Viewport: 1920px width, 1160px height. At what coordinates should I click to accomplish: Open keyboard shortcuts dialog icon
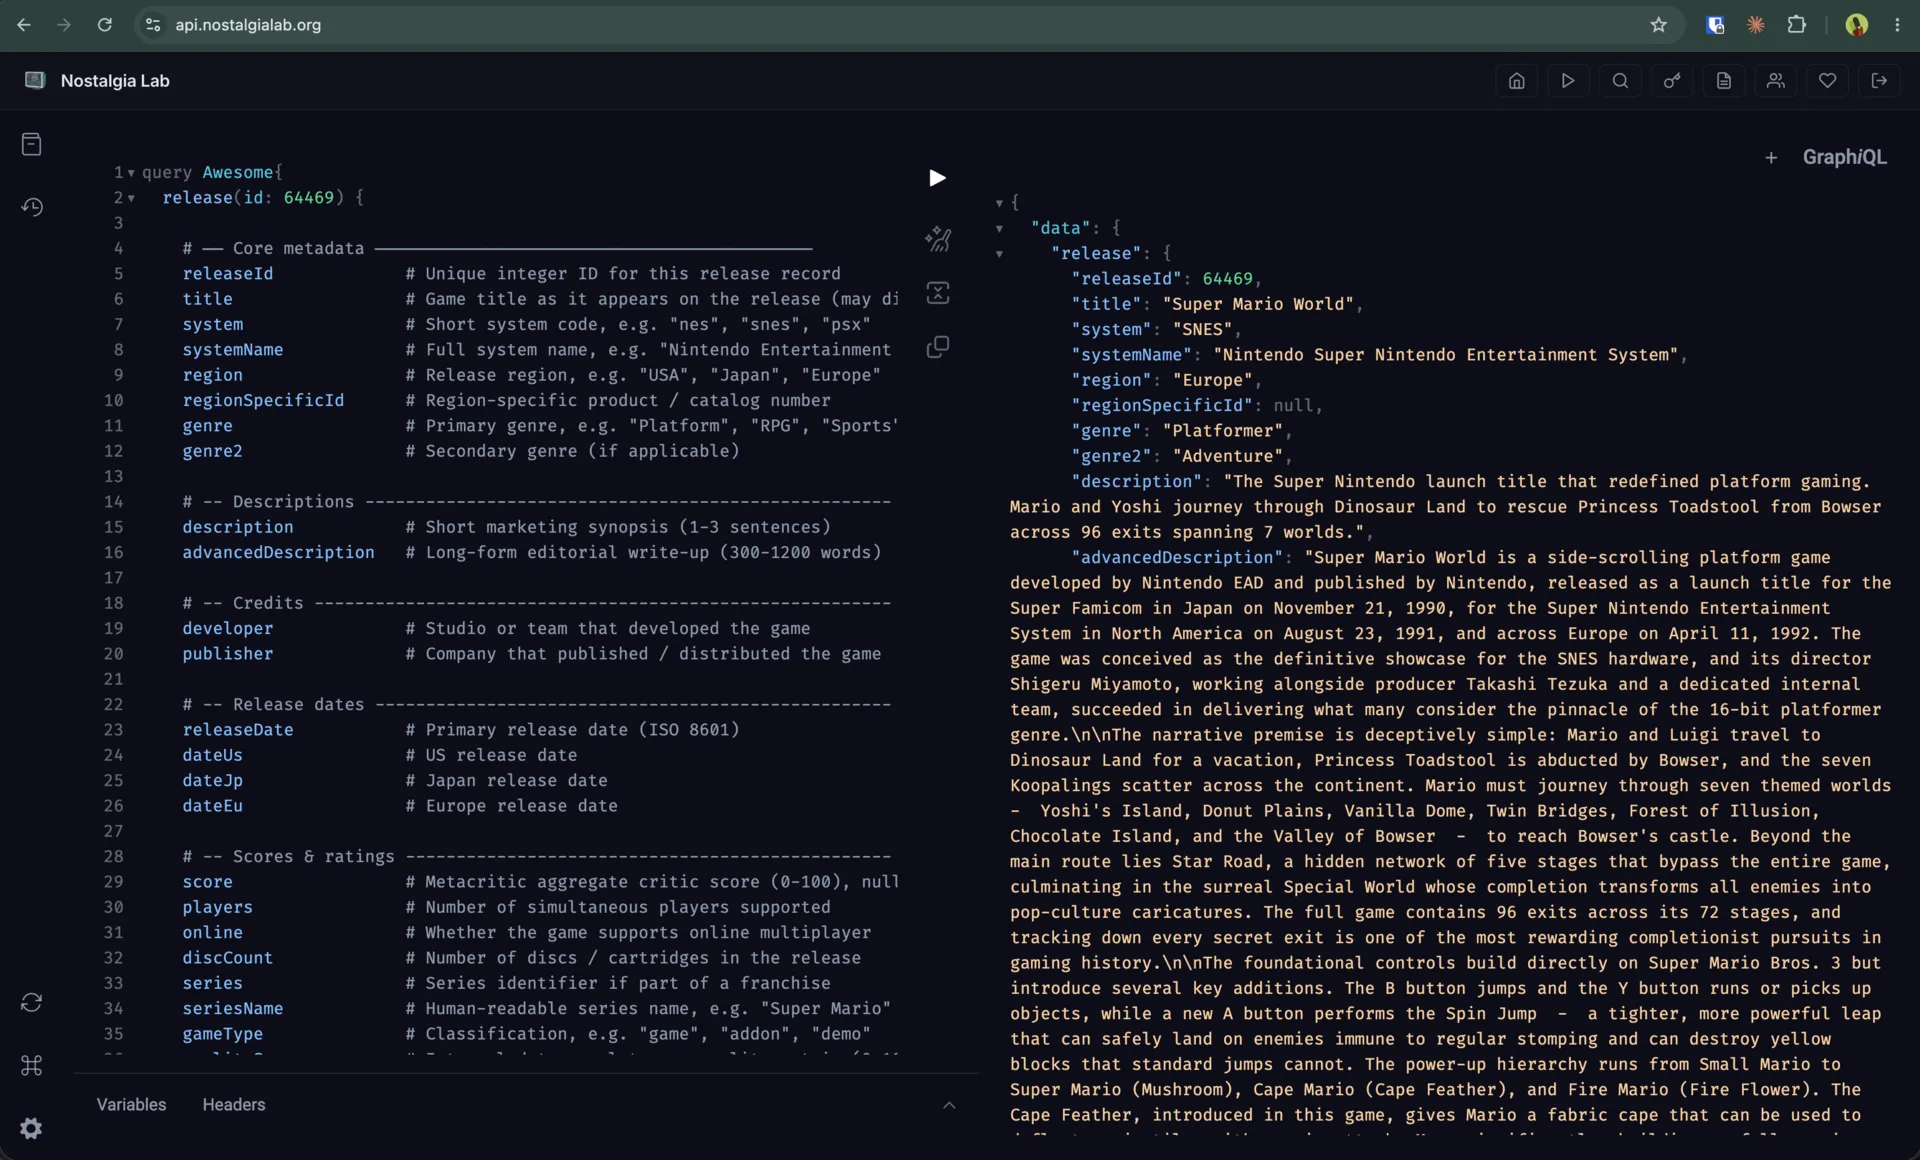pos(32,1065)
